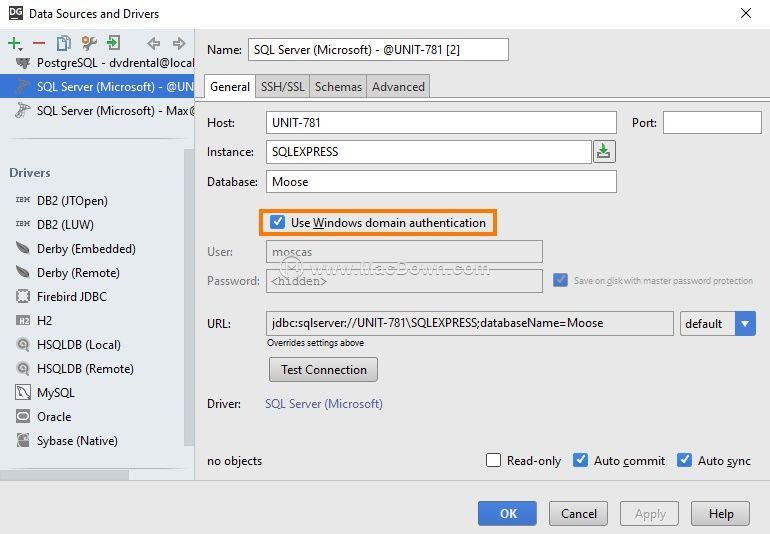The height and width of the screenshot is (534, 770).
Task: Click the duplicate data source icon
Action: tap(64, 43)
